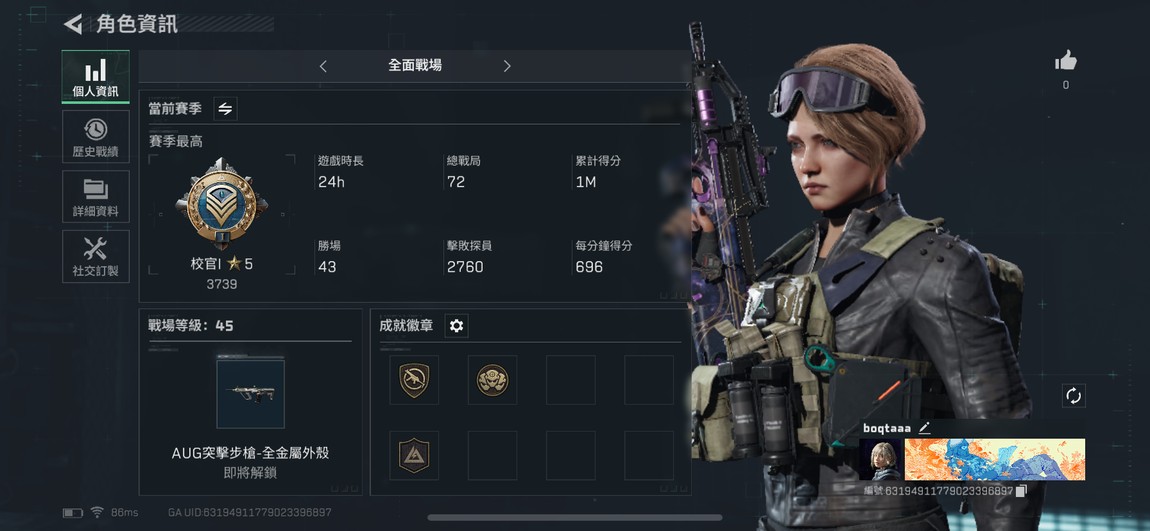This screenshot has width=1150, height=531.
Task: Switch to previous game mode with left chevron
Action: (323, 66)
